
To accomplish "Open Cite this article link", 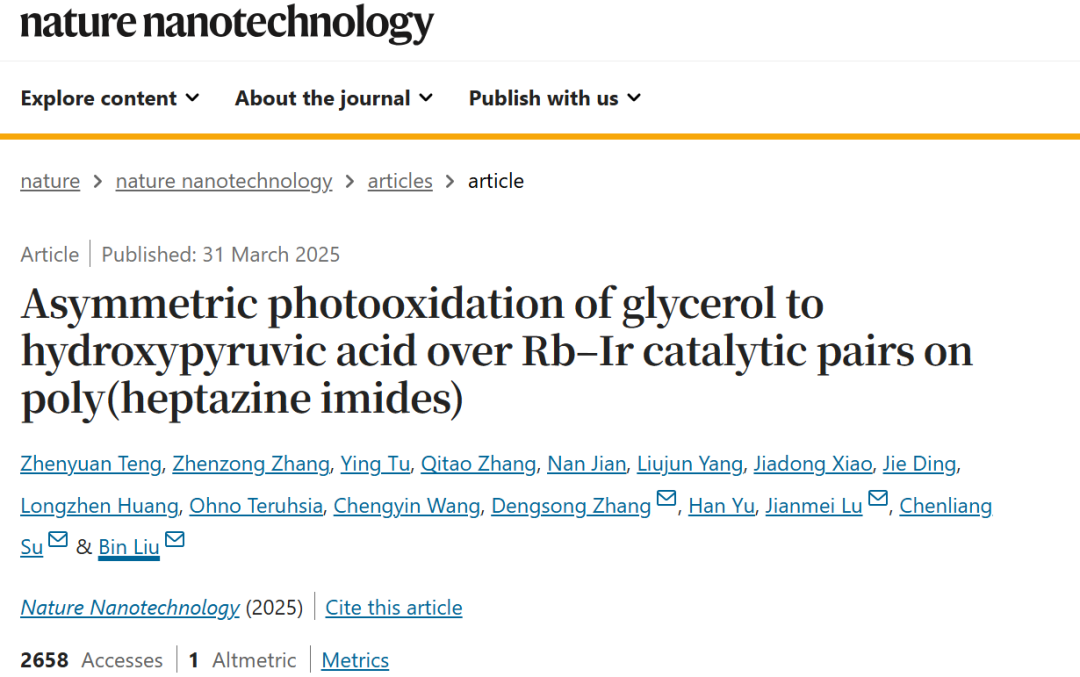I will tap(394, 607).
